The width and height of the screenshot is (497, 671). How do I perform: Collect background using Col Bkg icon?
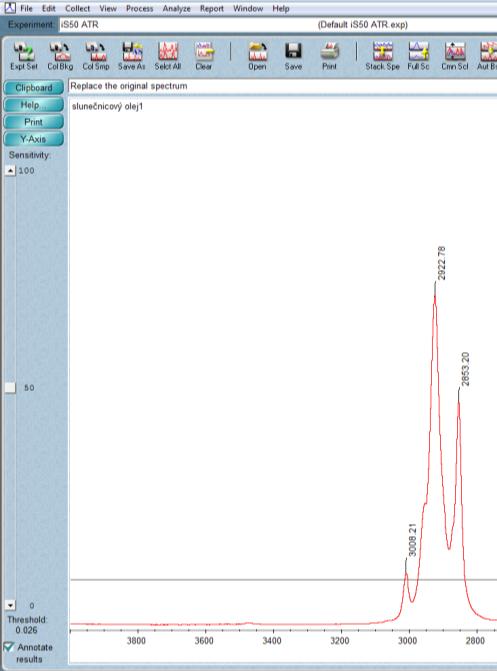coord(60,56)
